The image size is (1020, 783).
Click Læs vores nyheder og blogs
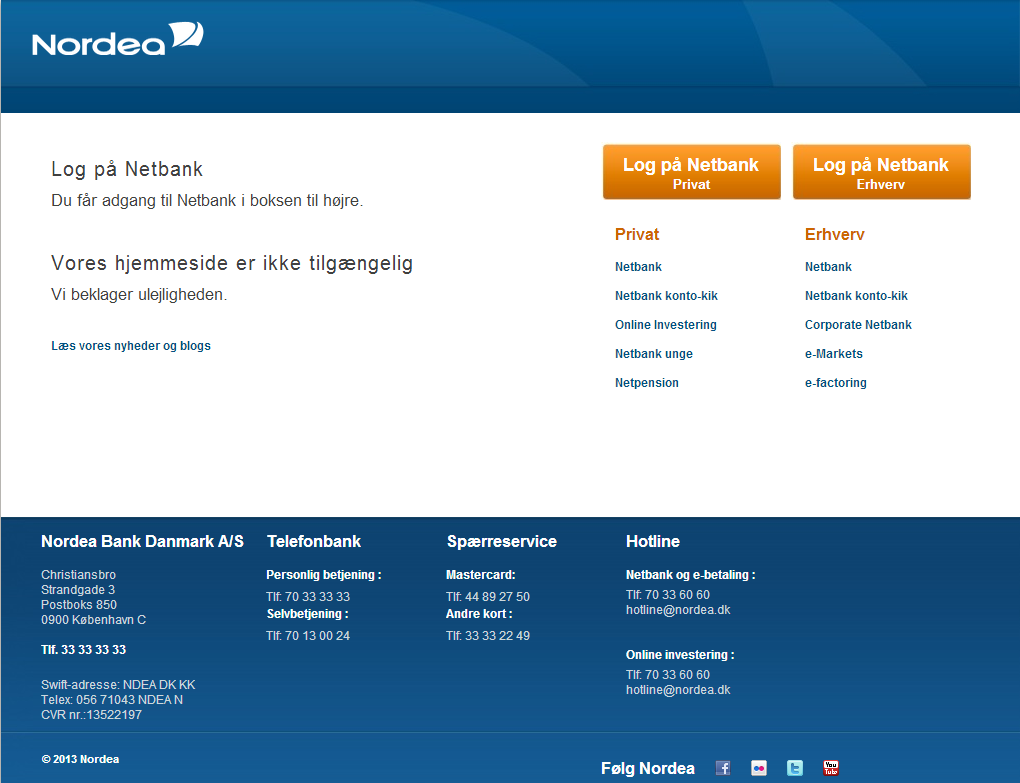(x=131, y=346)
